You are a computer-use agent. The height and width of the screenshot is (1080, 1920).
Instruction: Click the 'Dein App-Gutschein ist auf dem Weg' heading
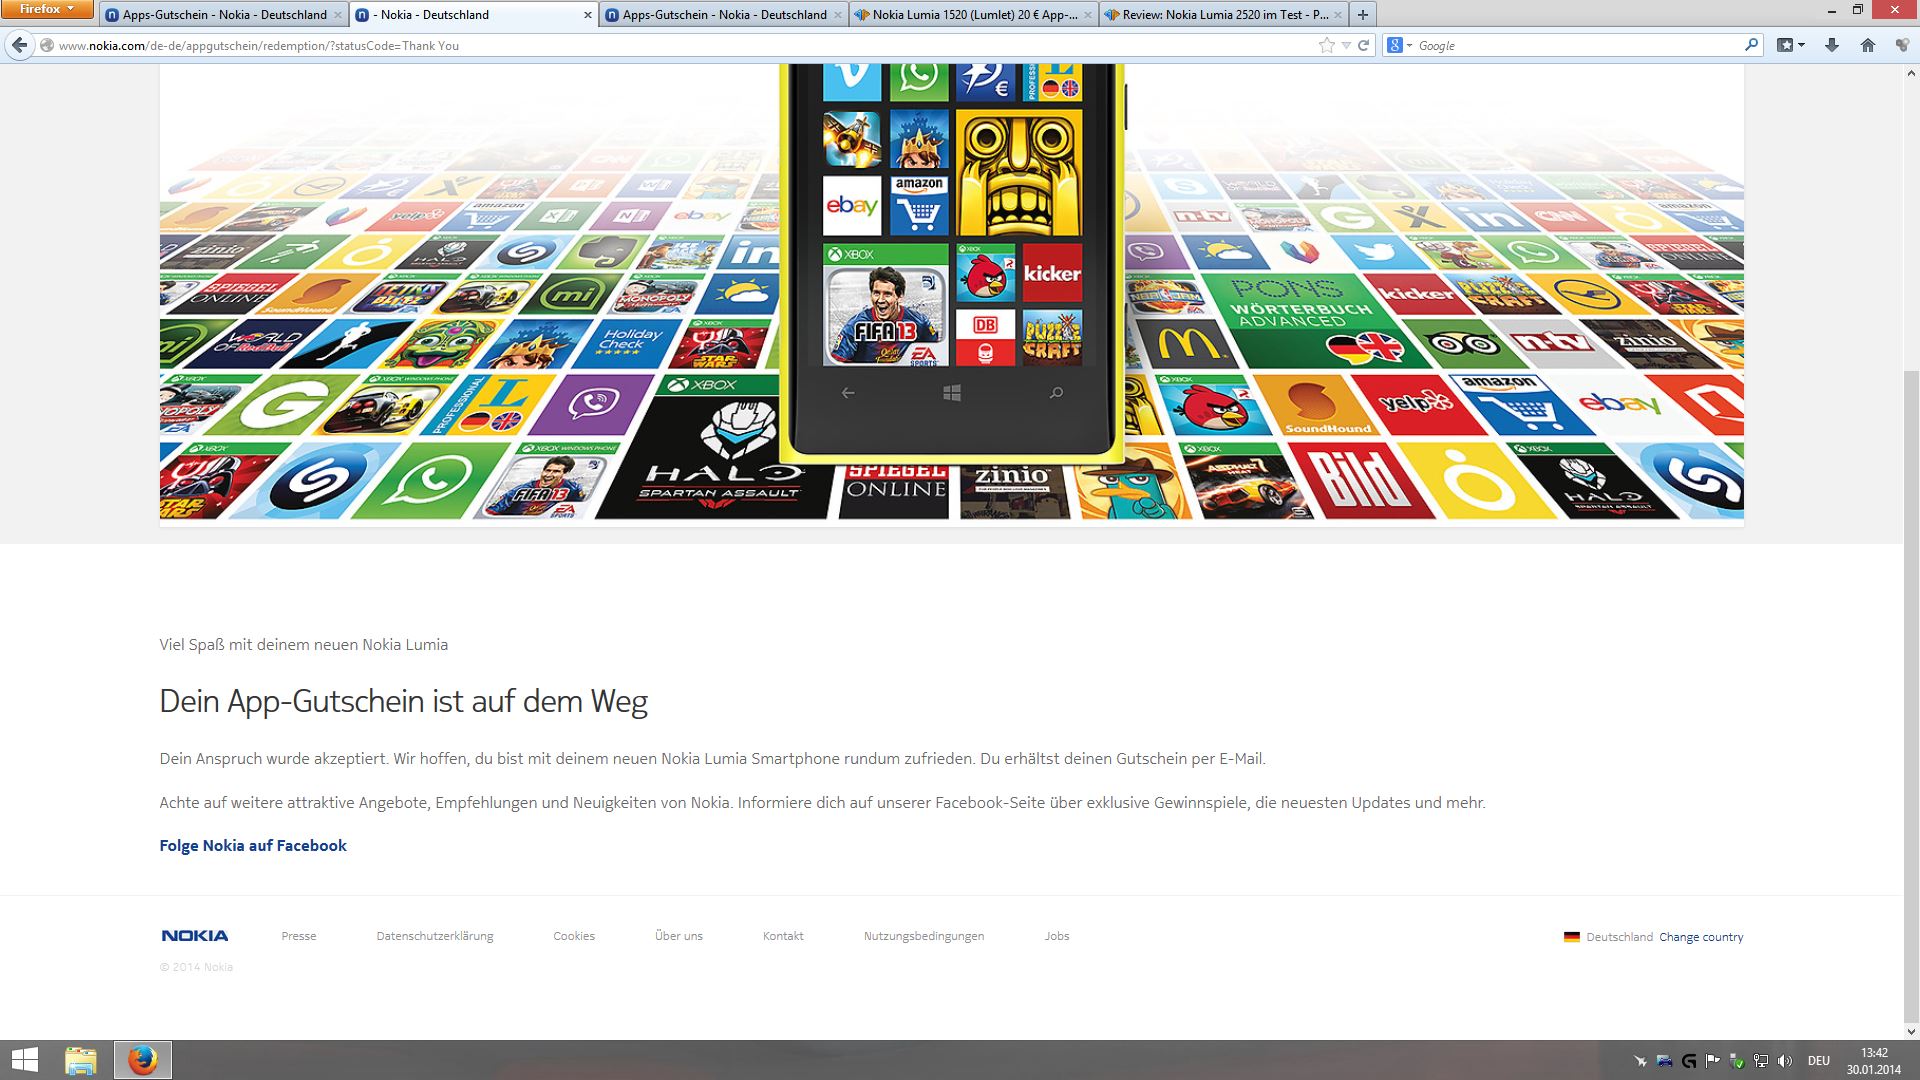pos(404,701)
